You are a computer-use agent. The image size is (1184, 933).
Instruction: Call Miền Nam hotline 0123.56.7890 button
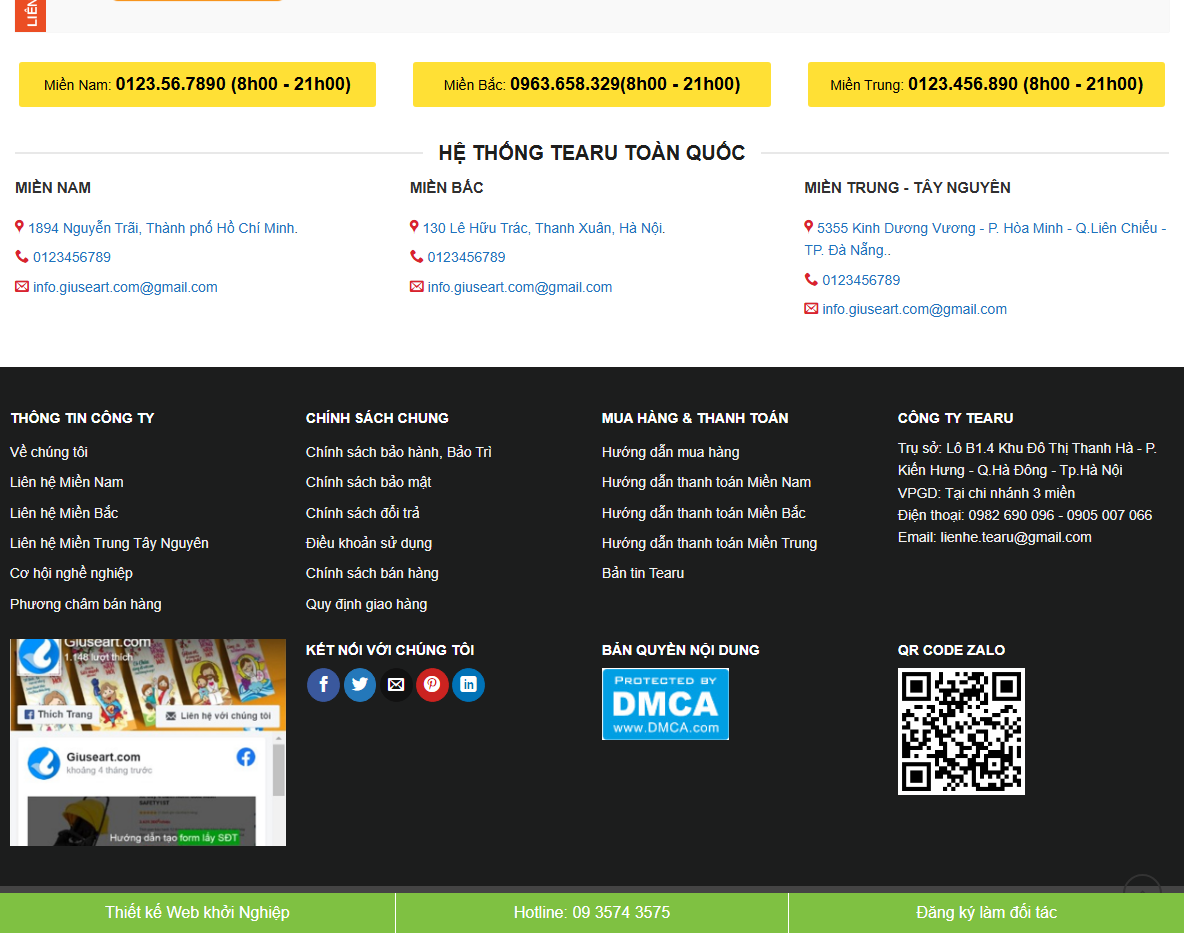point(197,84)
